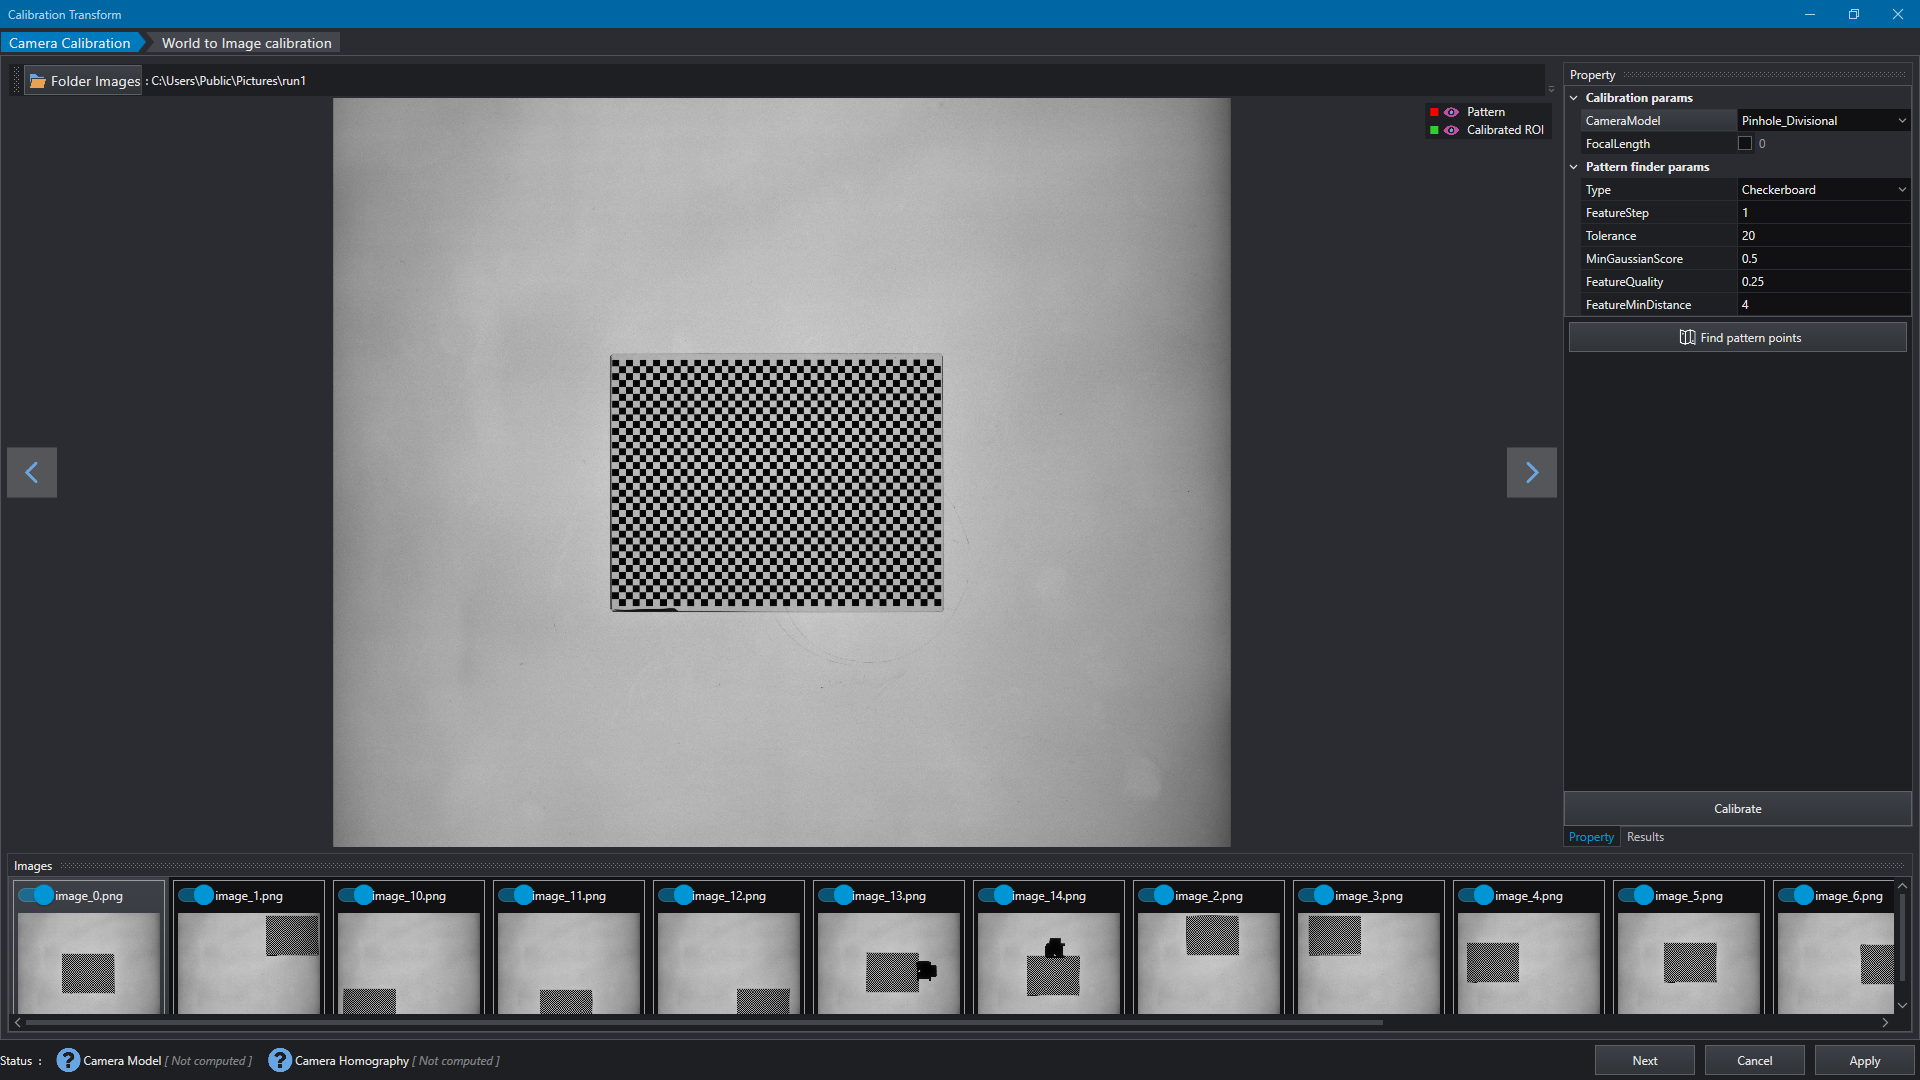
Task: Click the Apply button
Action: coord(1863,1060)
